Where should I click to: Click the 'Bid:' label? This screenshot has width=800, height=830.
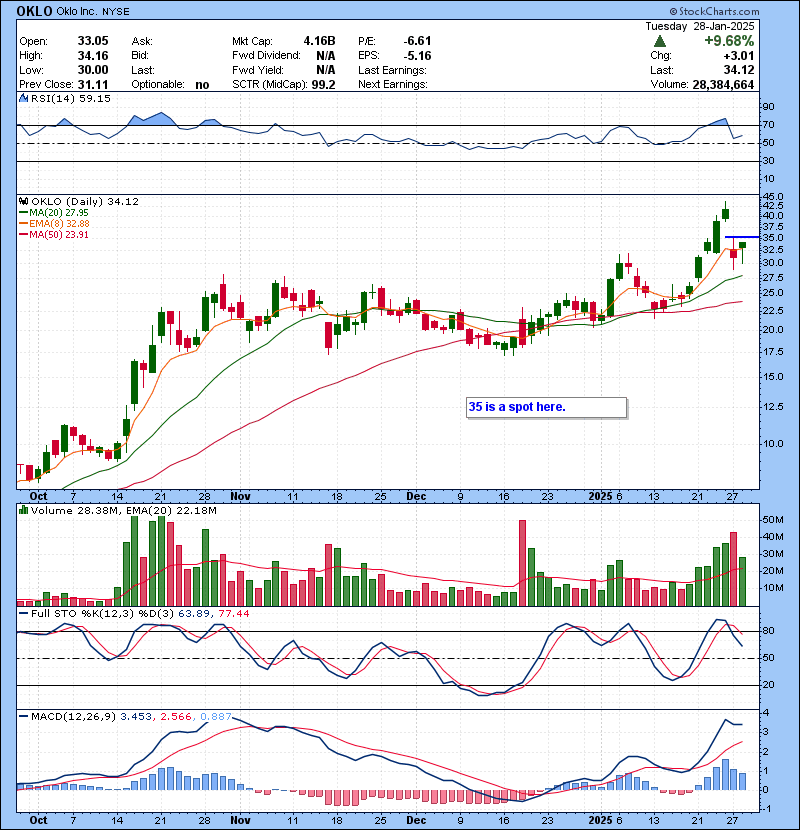140,56
